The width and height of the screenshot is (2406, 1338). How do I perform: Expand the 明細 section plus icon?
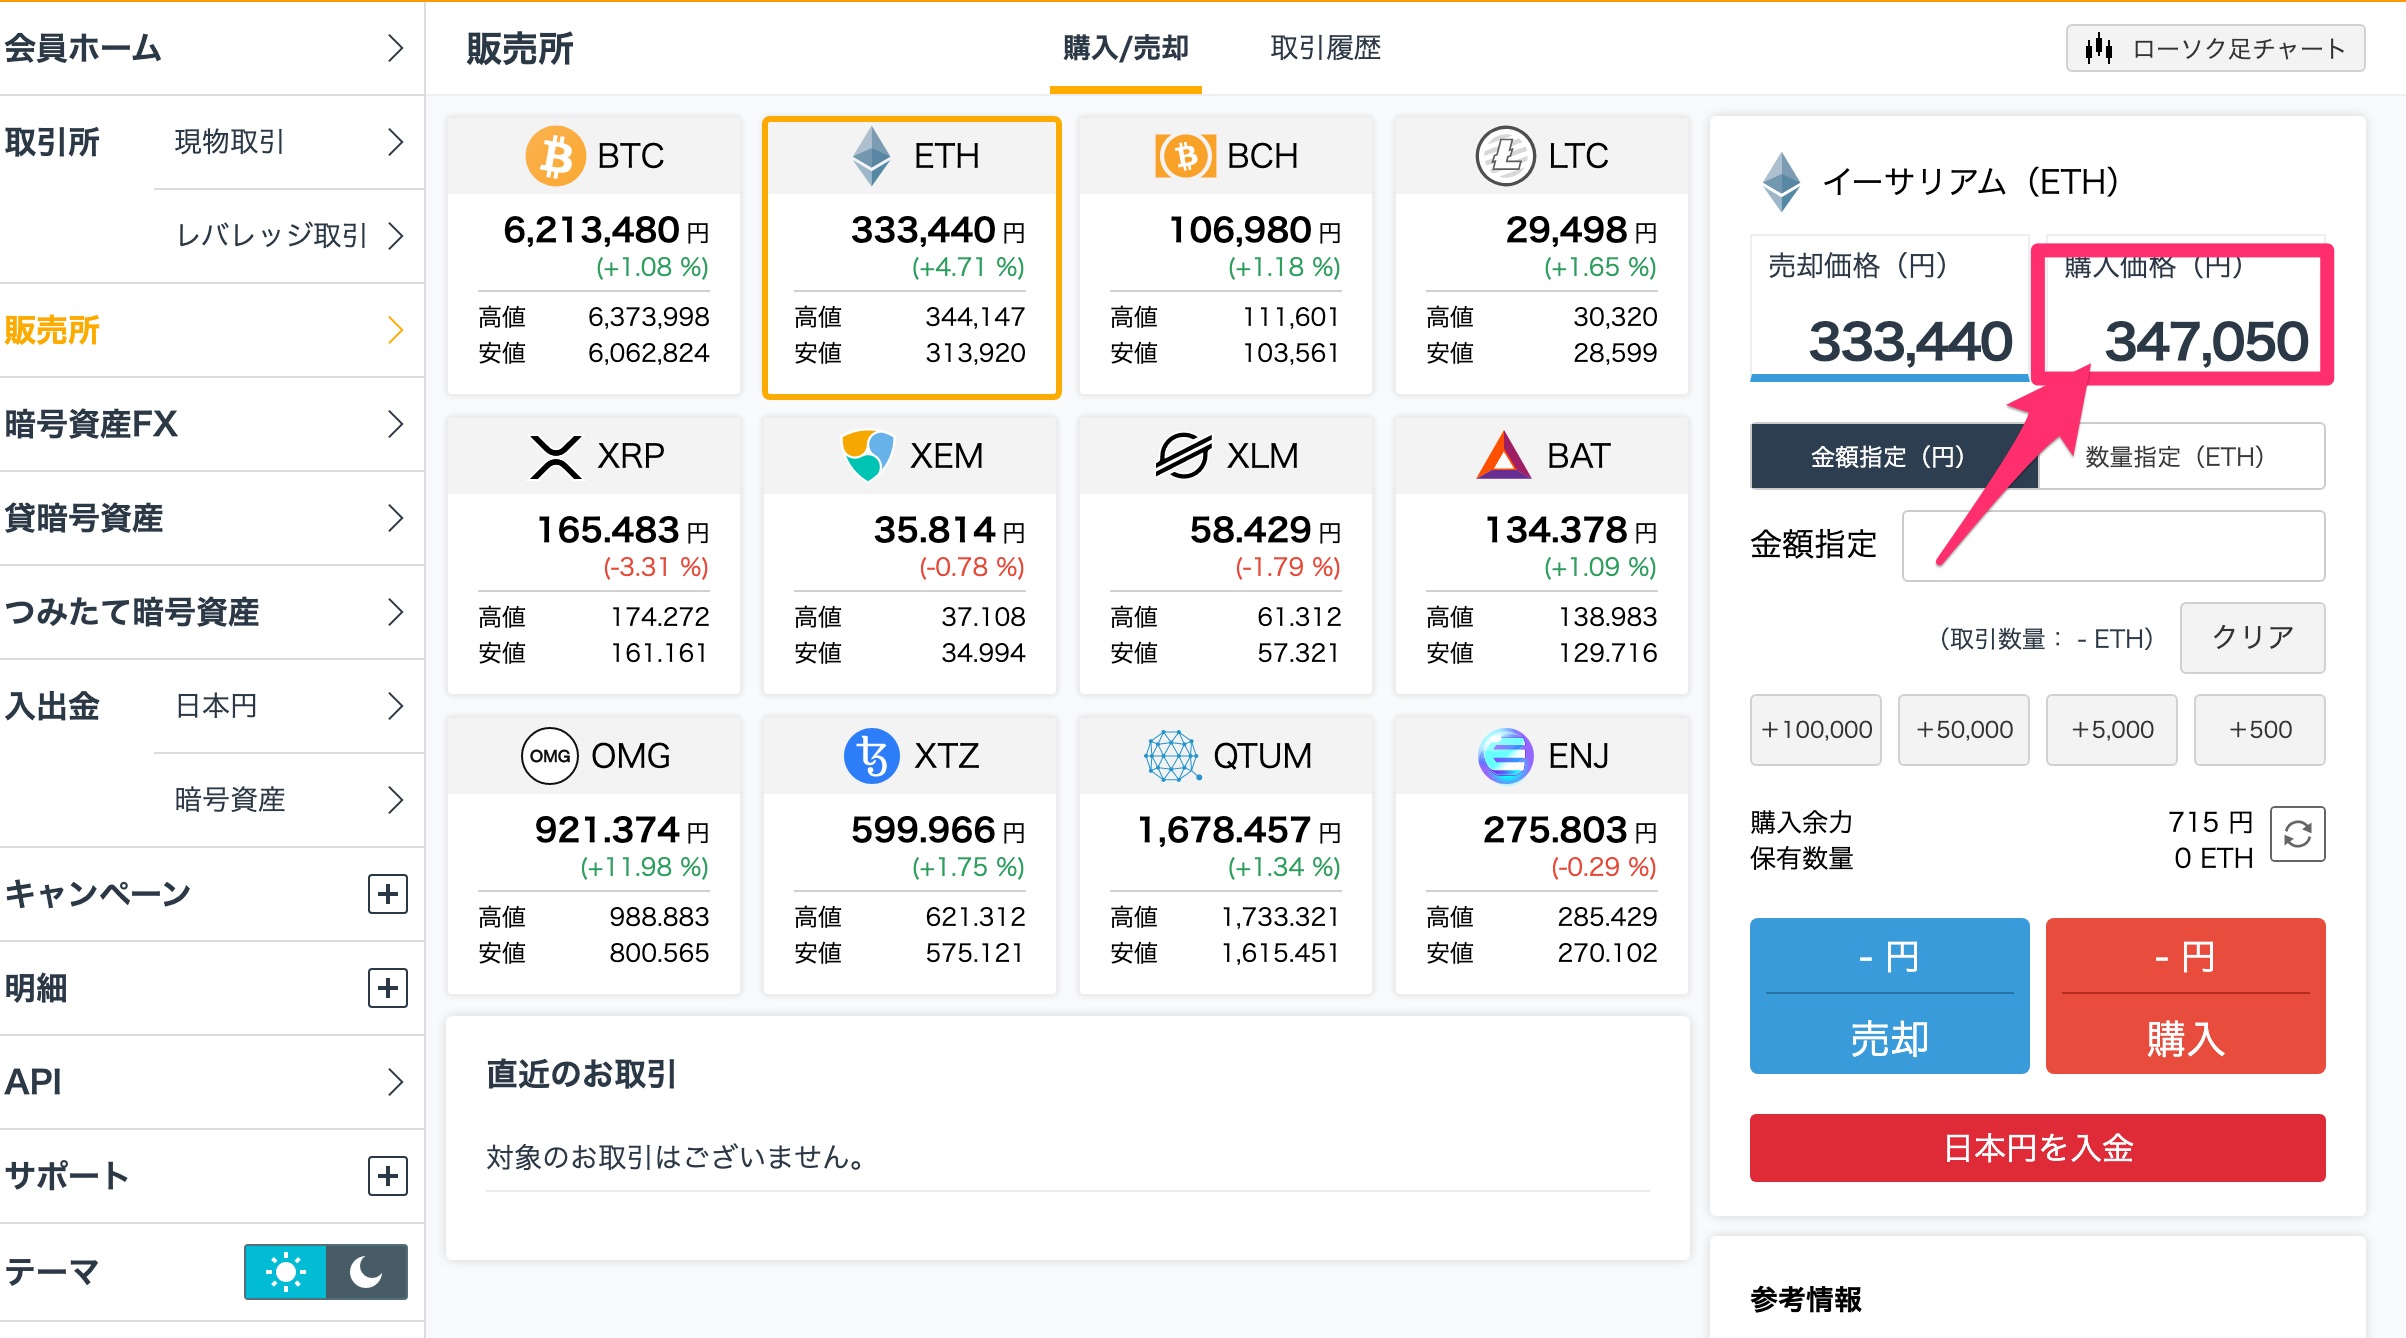pyautogui.click(x=388, y=988)
